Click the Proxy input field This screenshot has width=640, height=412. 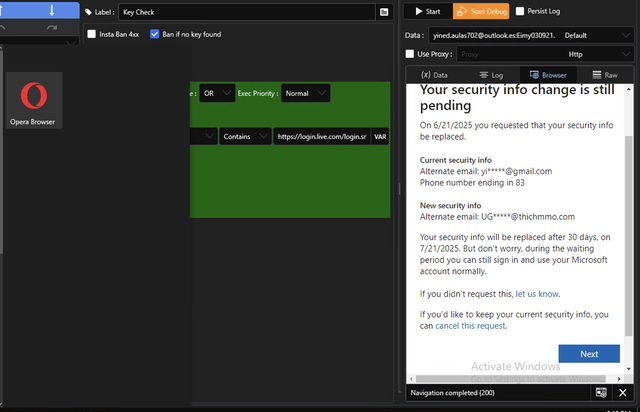coord(510,54)
